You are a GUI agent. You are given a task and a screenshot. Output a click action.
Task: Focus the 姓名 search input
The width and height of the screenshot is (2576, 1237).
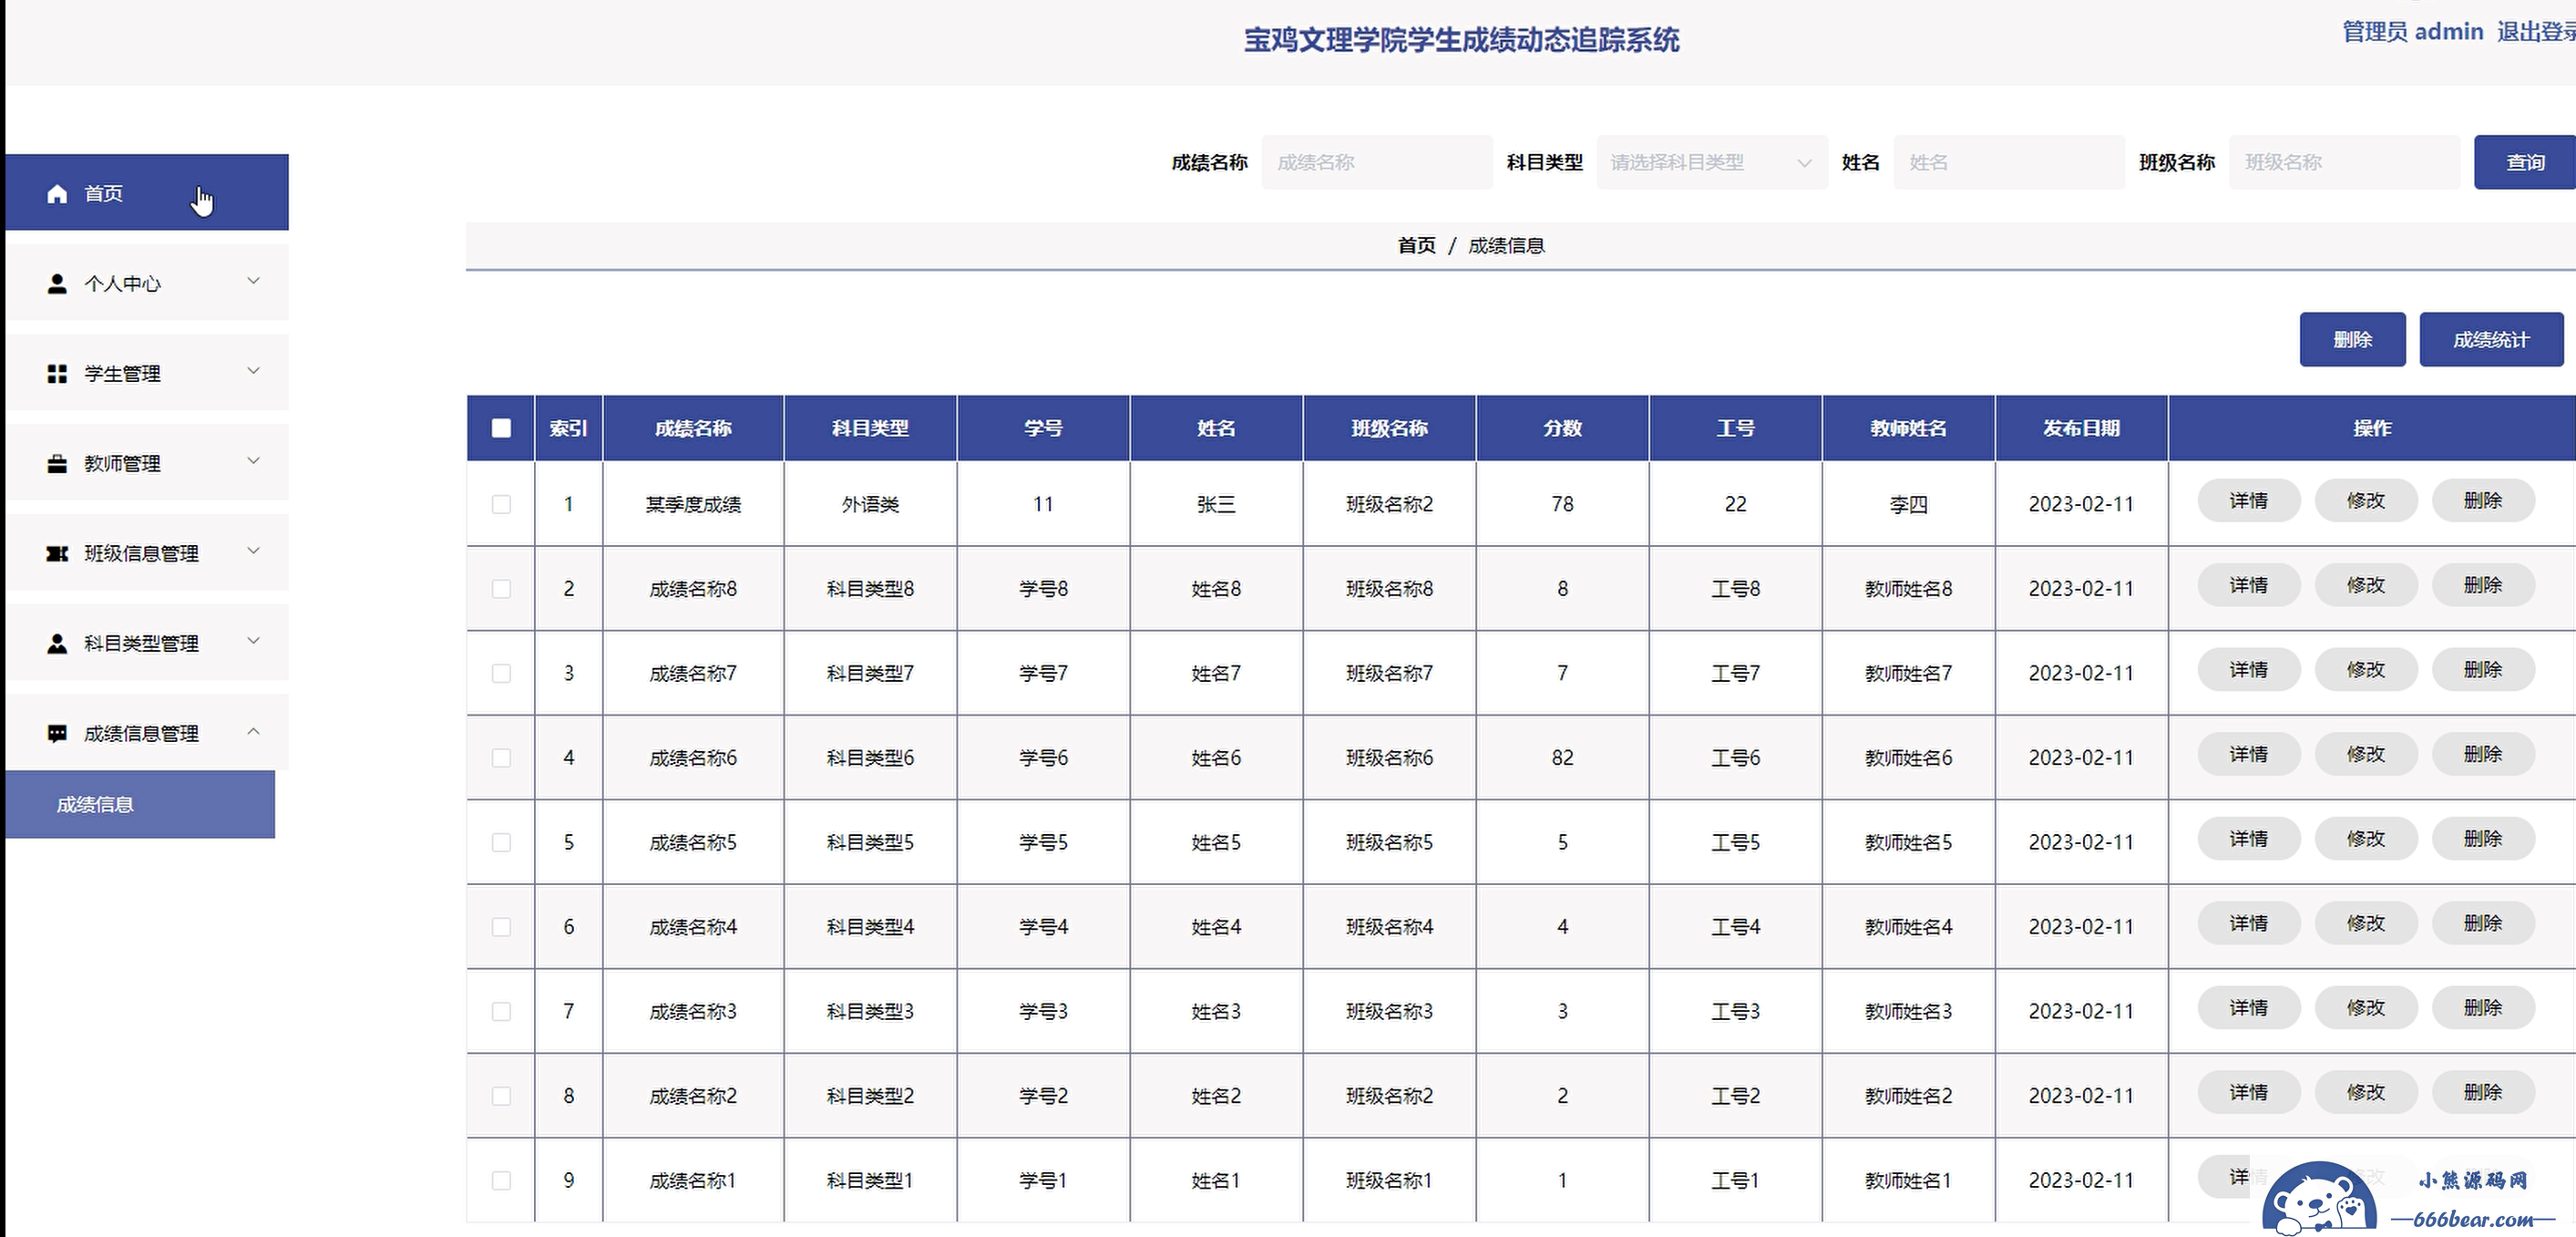[x=2009, y=162]
